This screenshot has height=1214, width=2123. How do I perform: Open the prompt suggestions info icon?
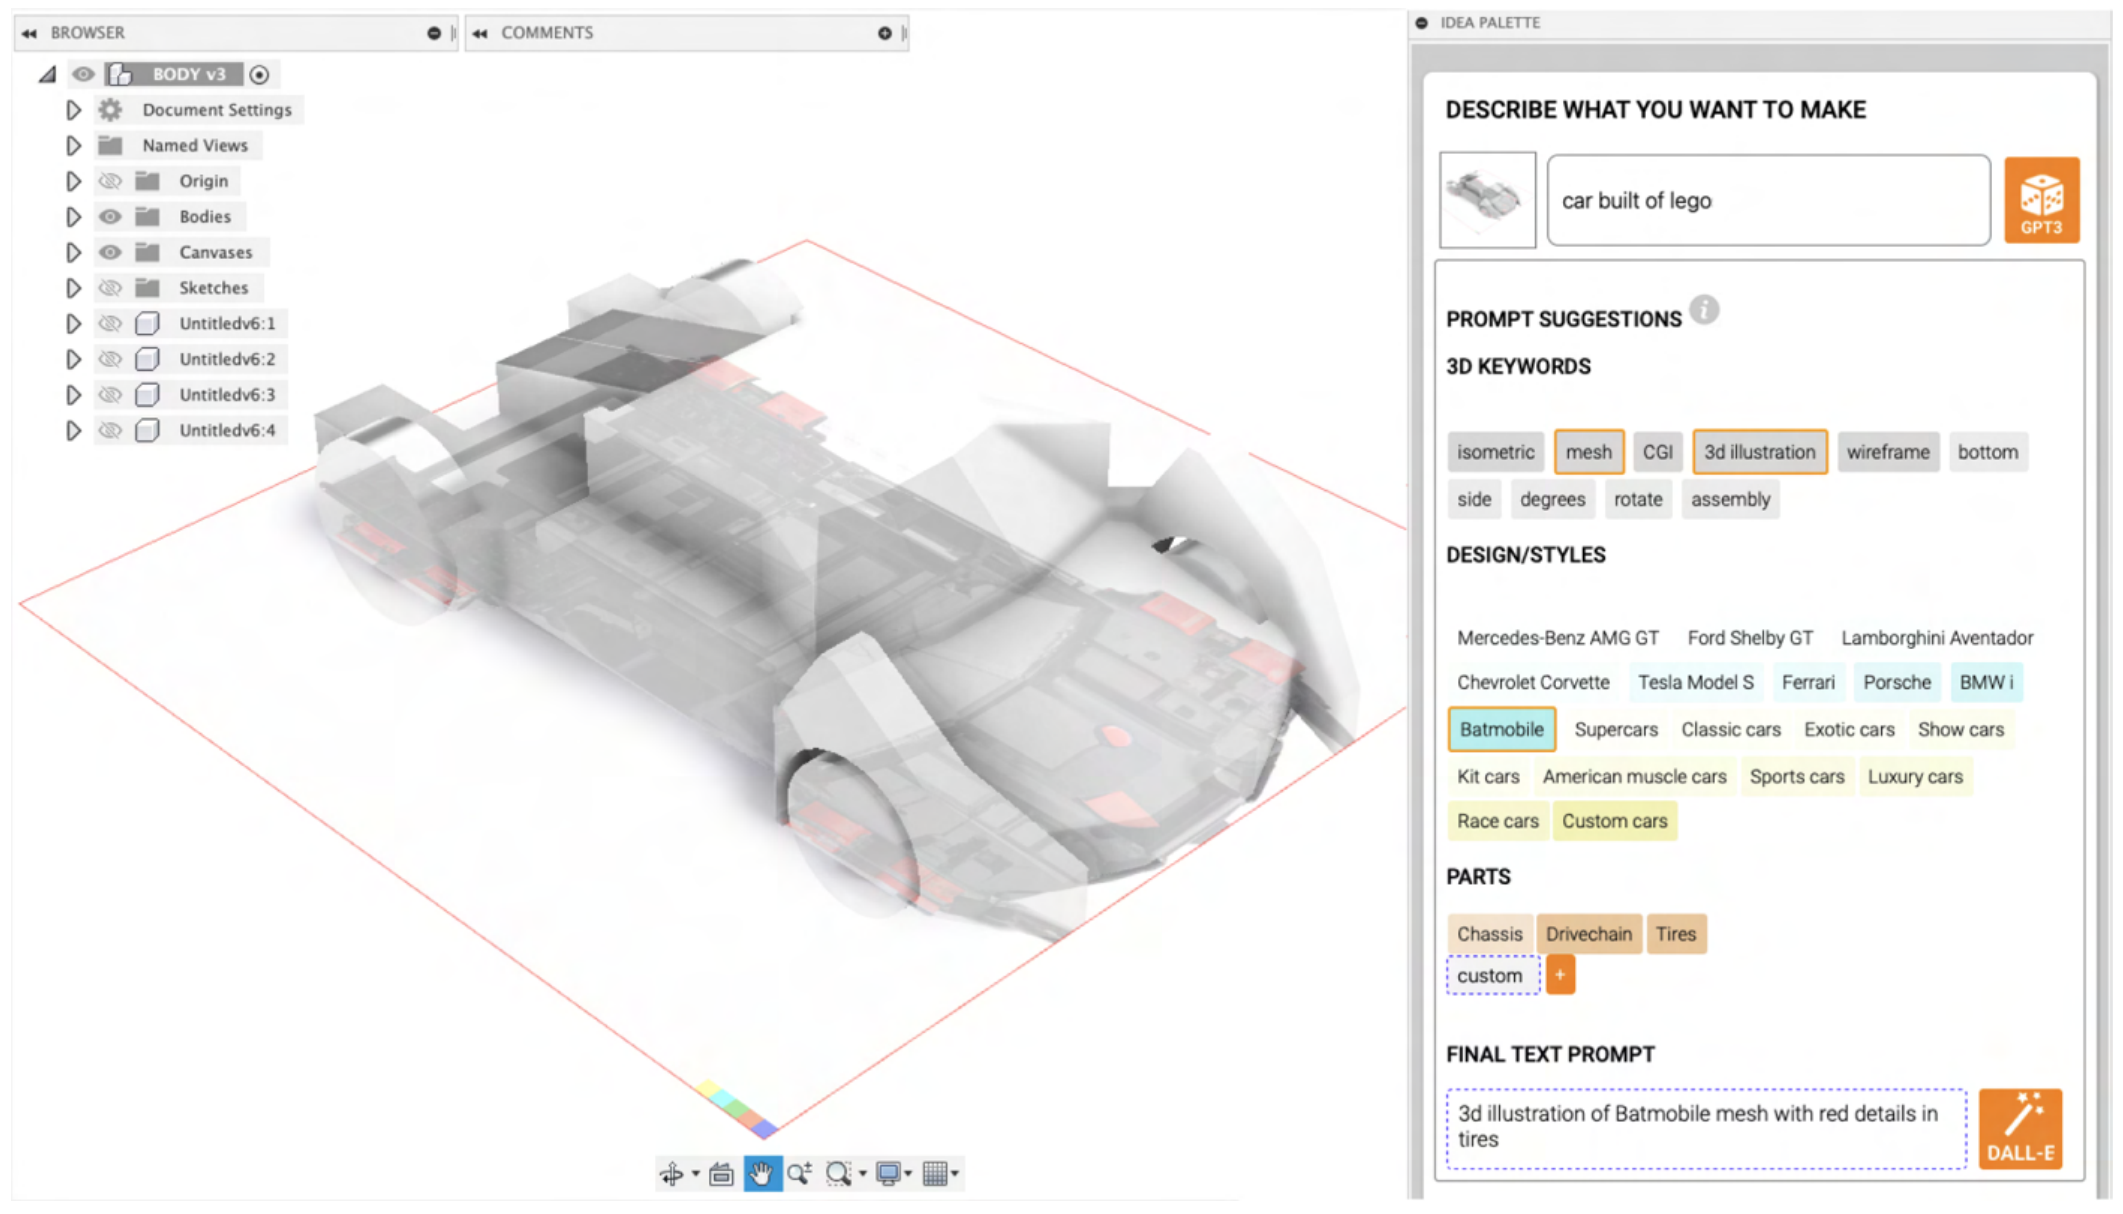[1704, 310]
